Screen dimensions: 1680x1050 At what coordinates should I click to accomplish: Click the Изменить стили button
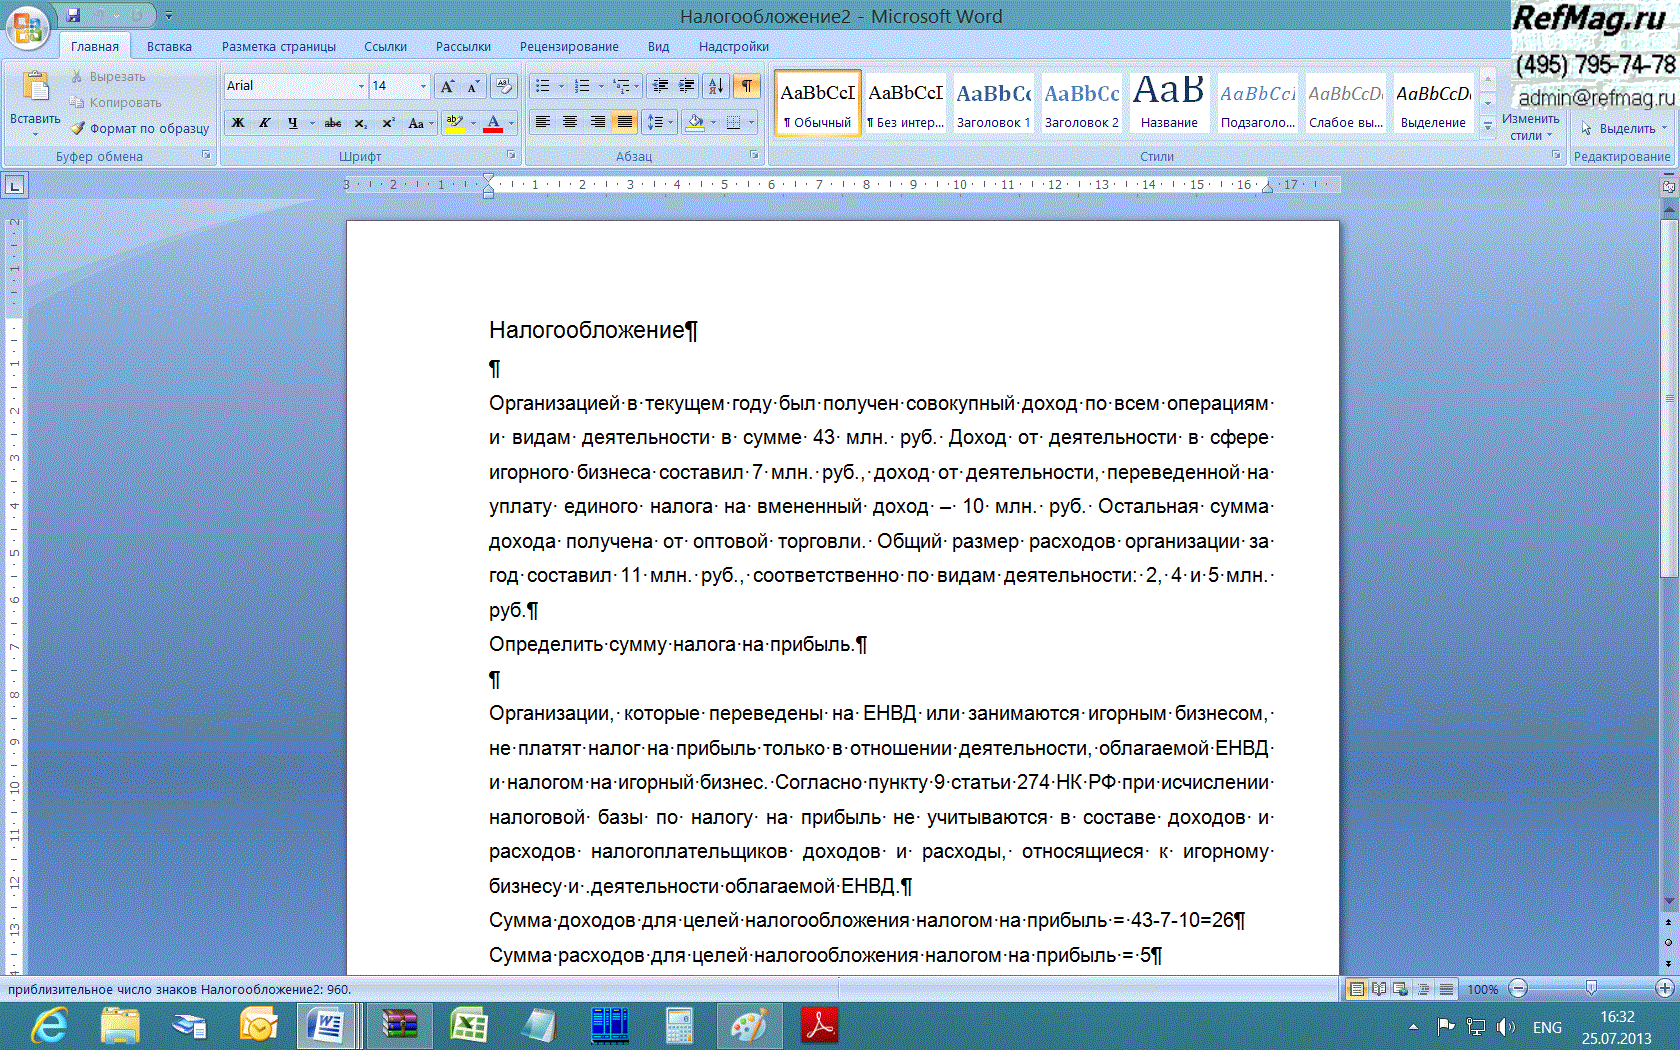click(x=1530, y=125)
